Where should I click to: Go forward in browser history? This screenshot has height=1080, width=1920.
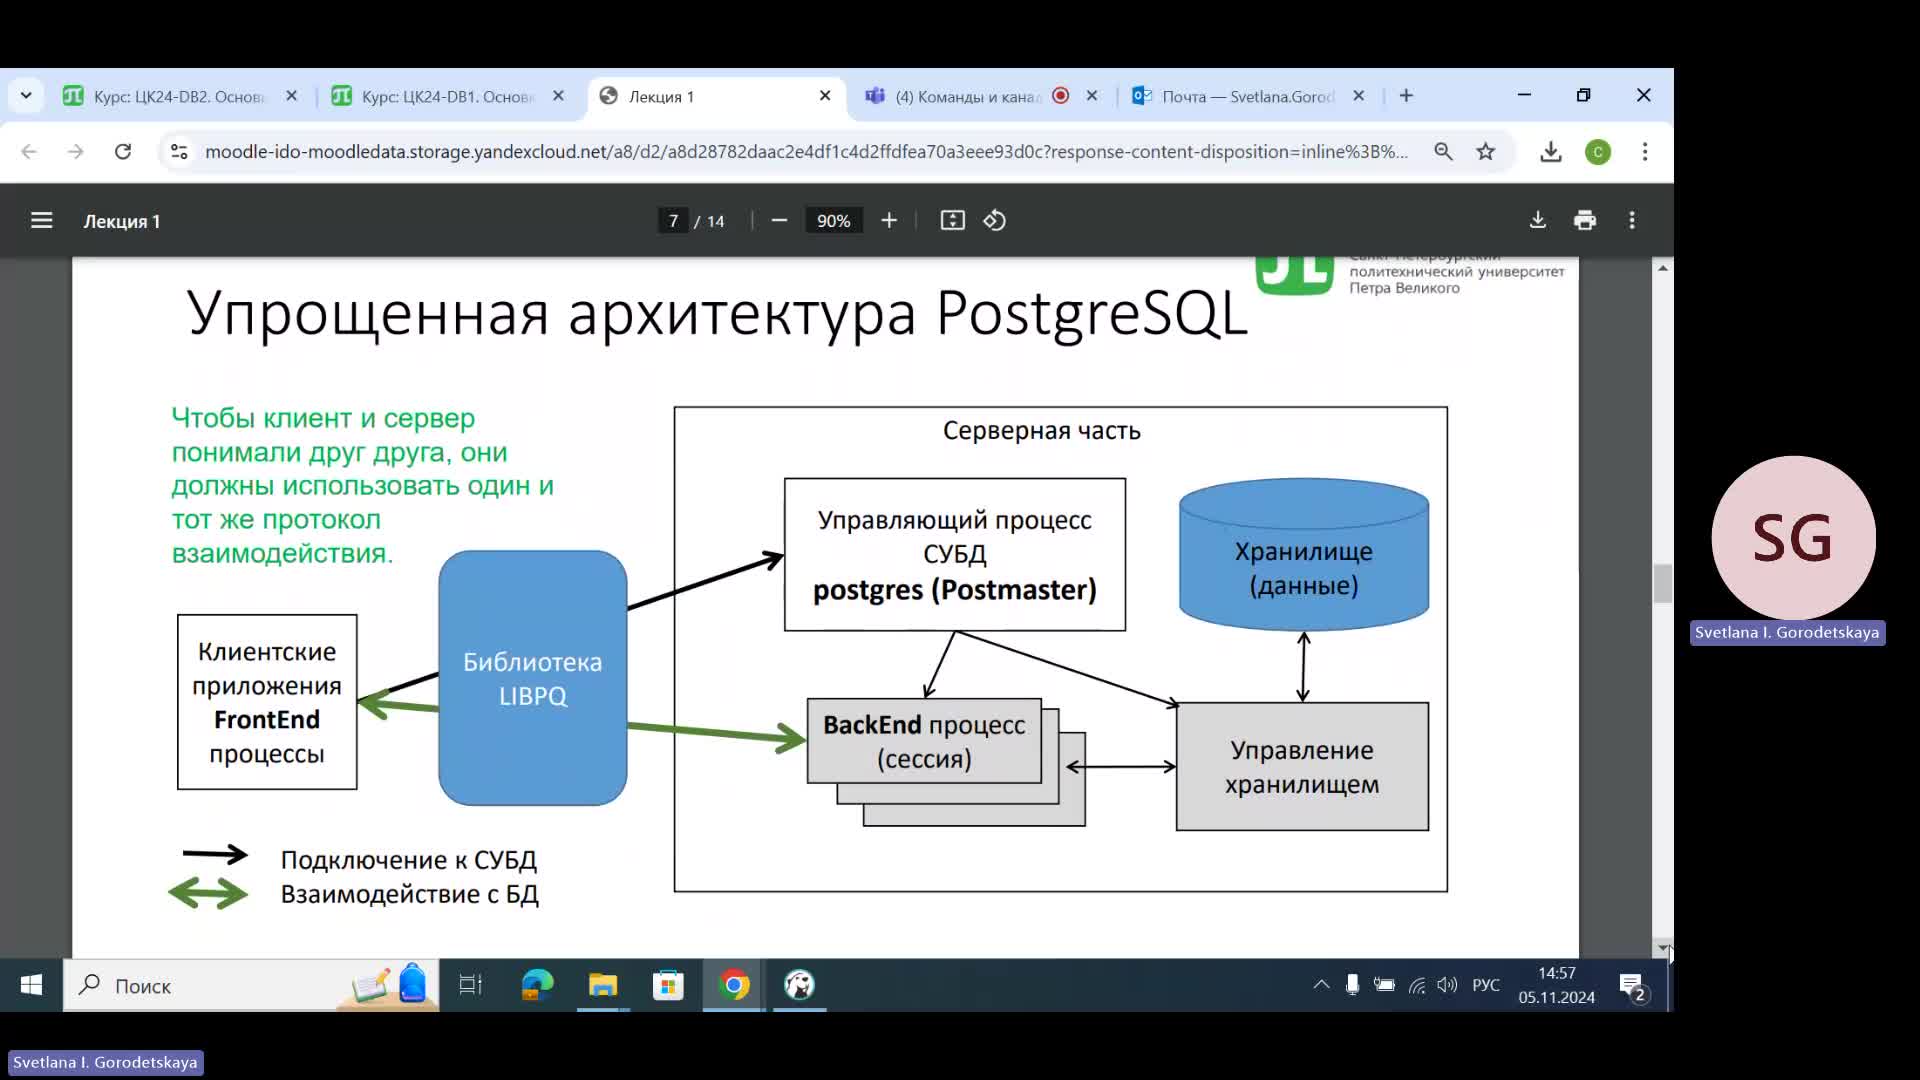[x=76, y=152]
